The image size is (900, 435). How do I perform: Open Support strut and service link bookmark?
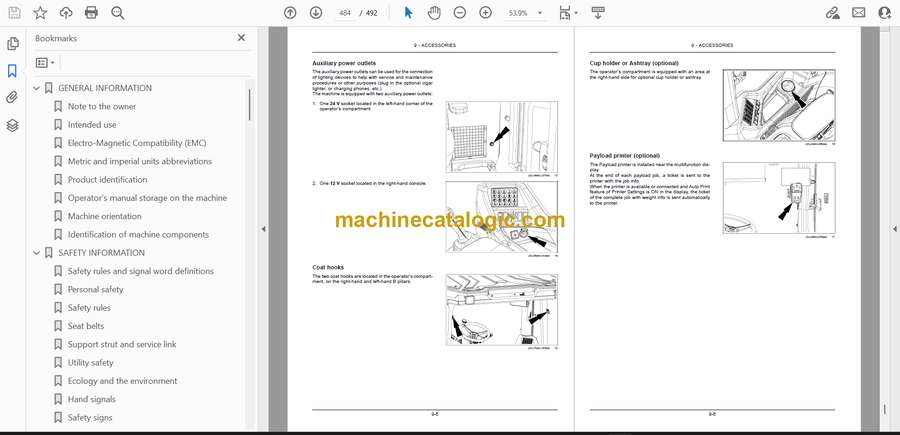122,344
